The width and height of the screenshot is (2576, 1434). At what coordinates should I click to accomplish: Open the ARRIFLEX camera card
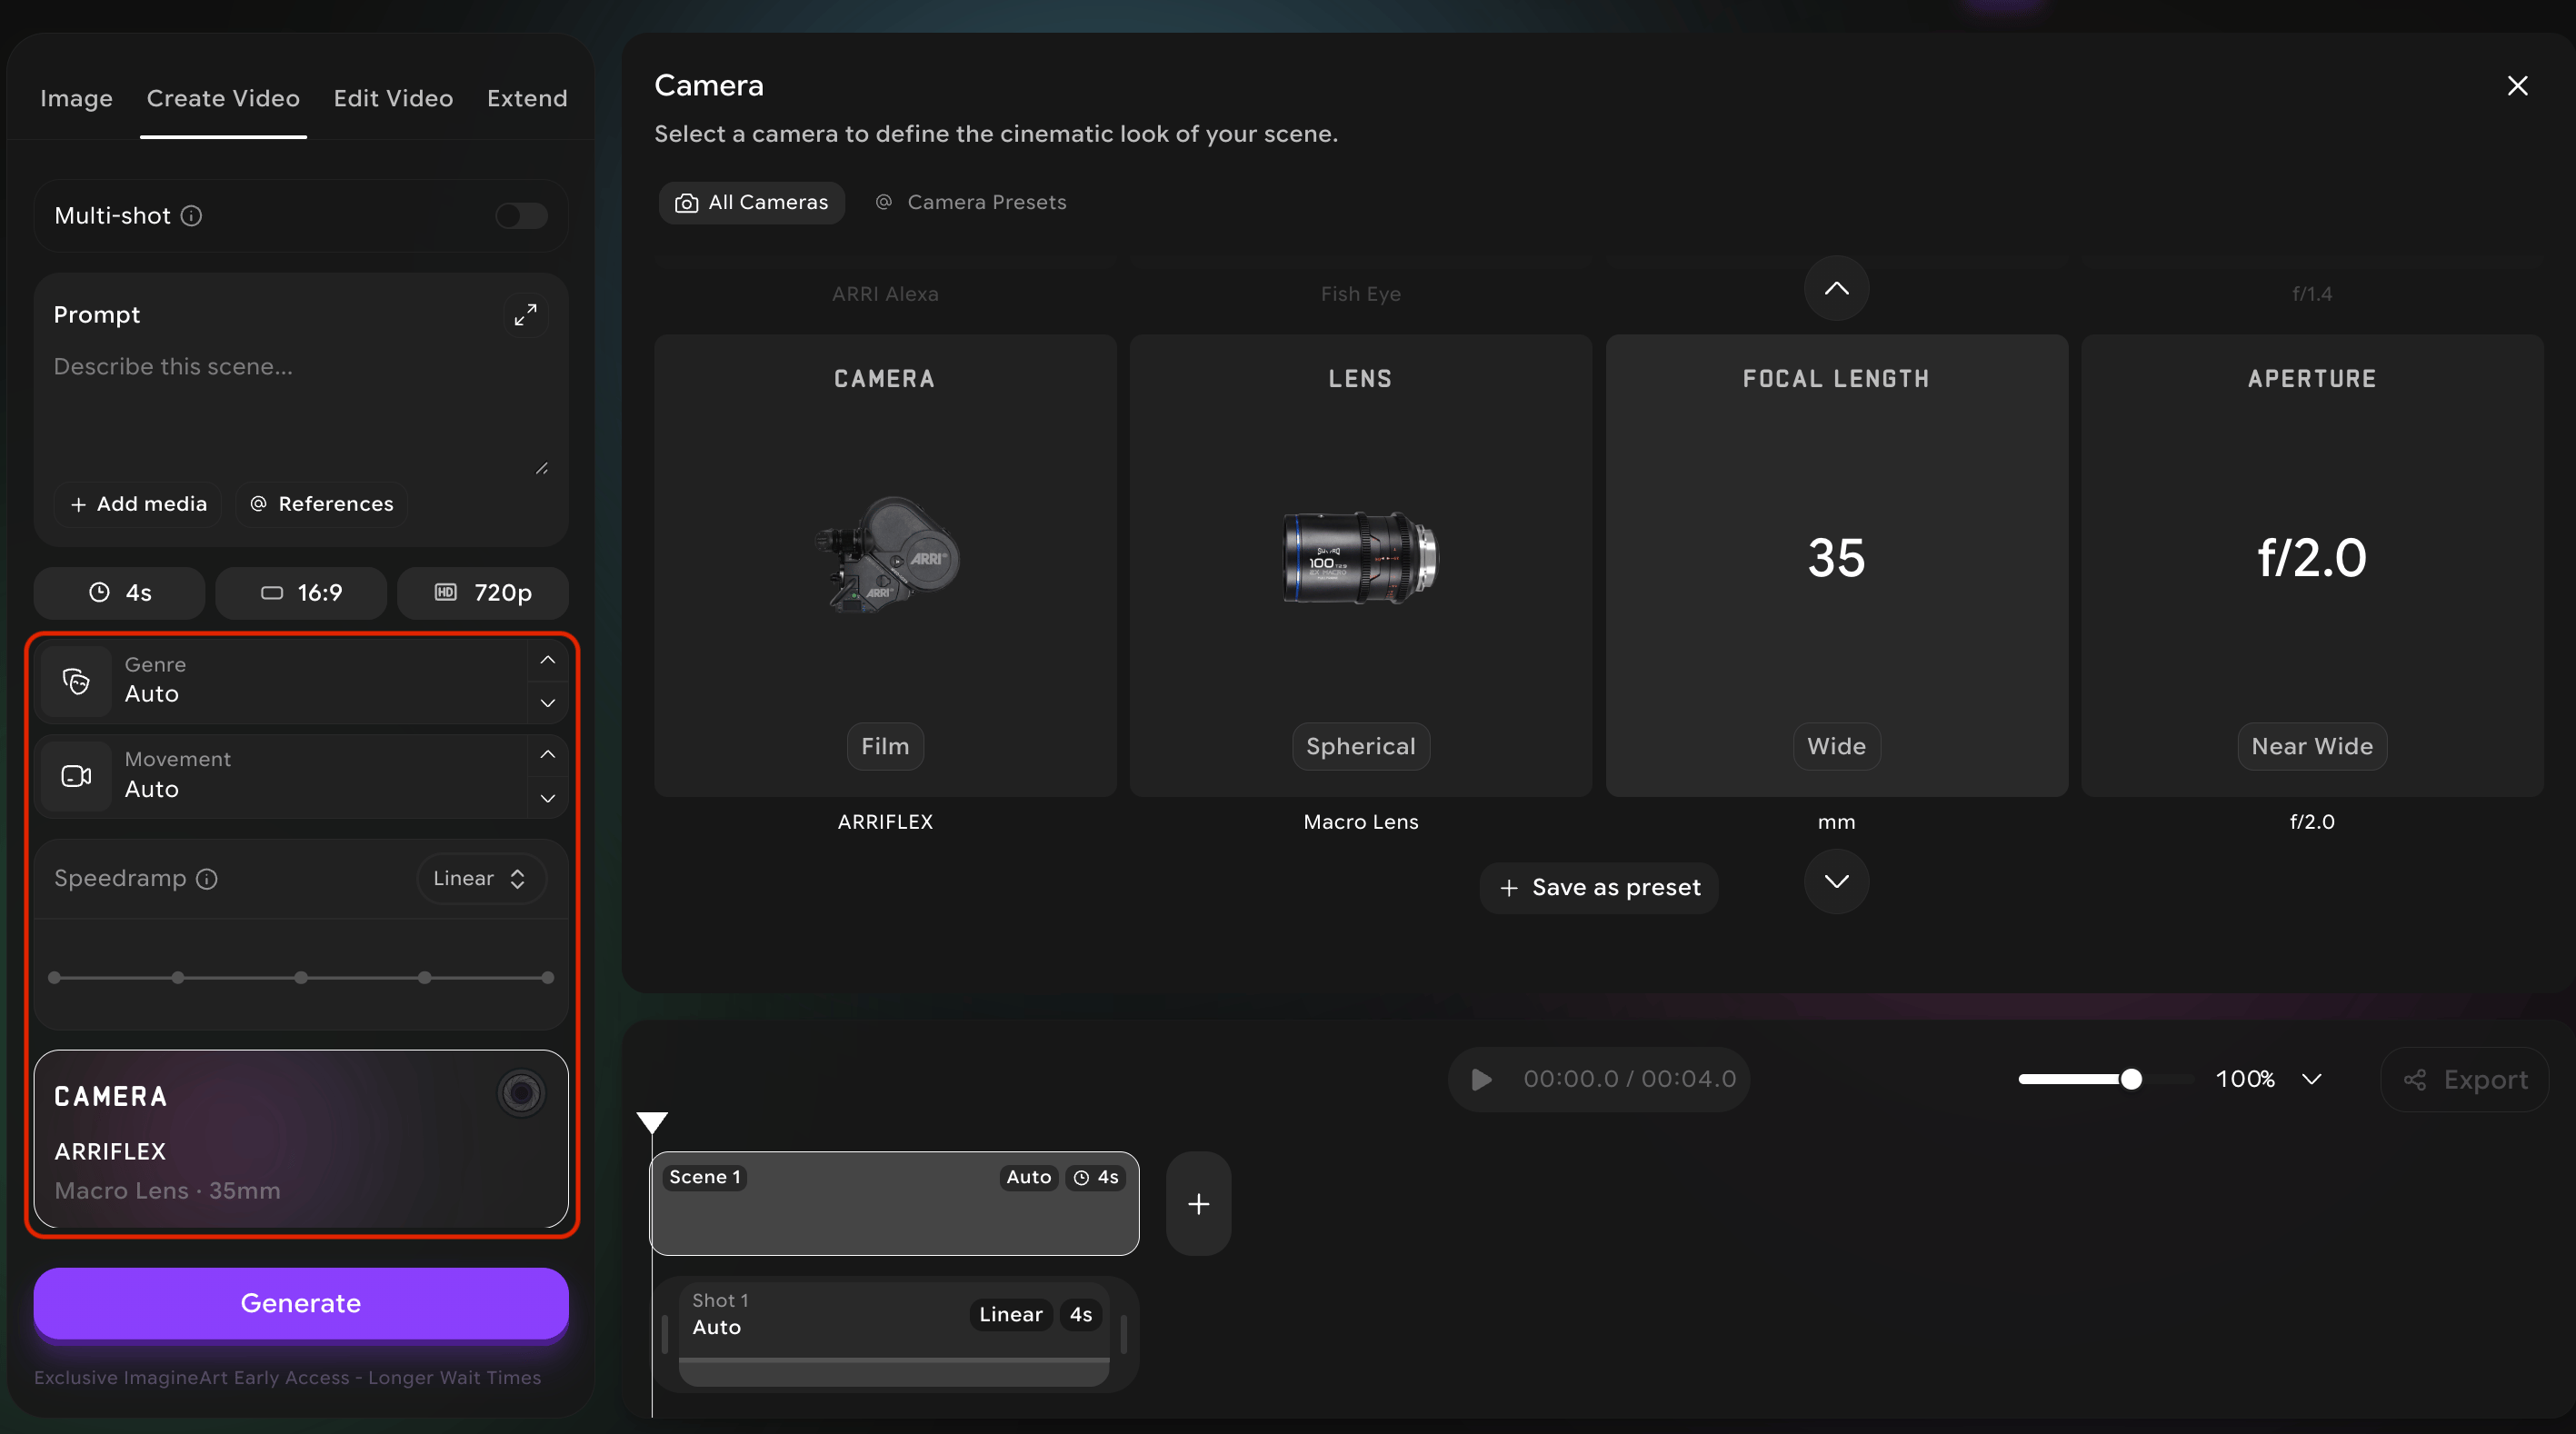(301, 1139)
